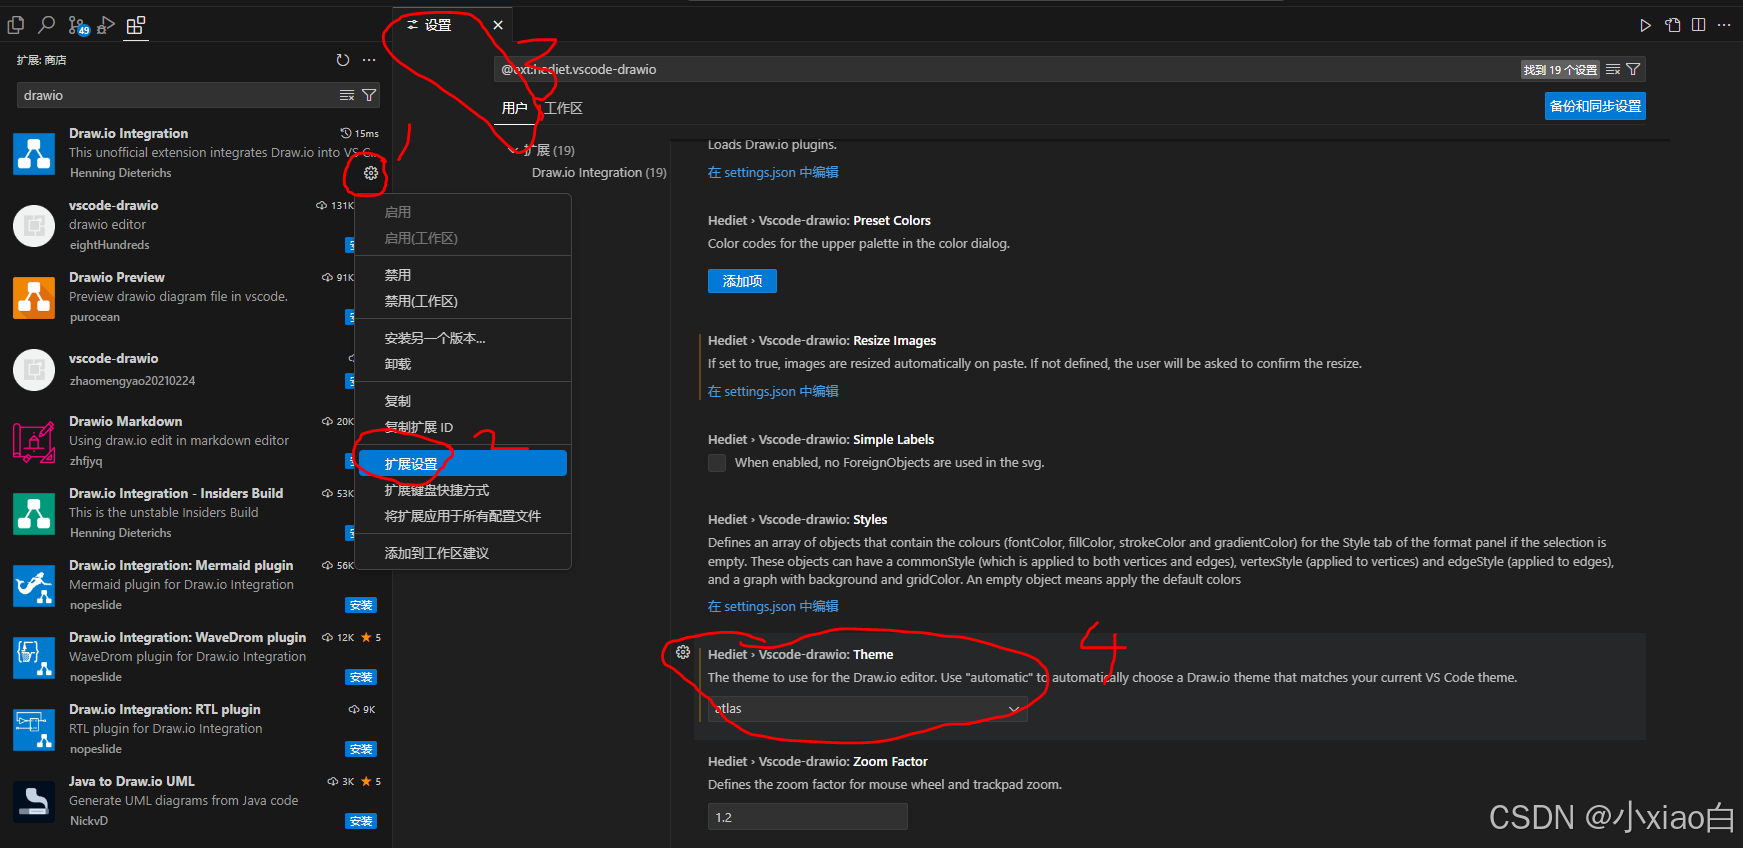Choose 扩展设置 menu entry

pos(463,463)
